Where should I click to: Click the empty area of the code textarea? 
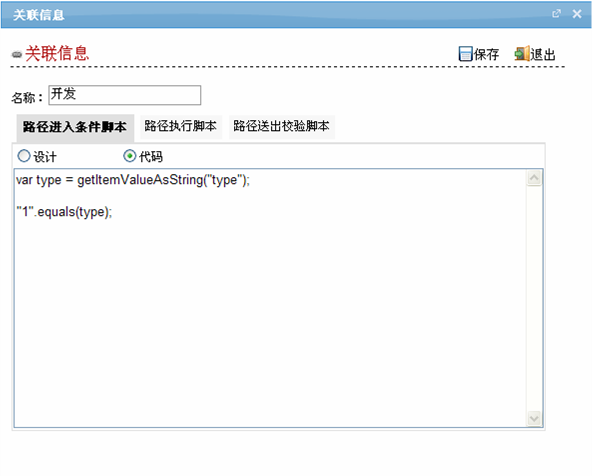click(x=270, y=321)
